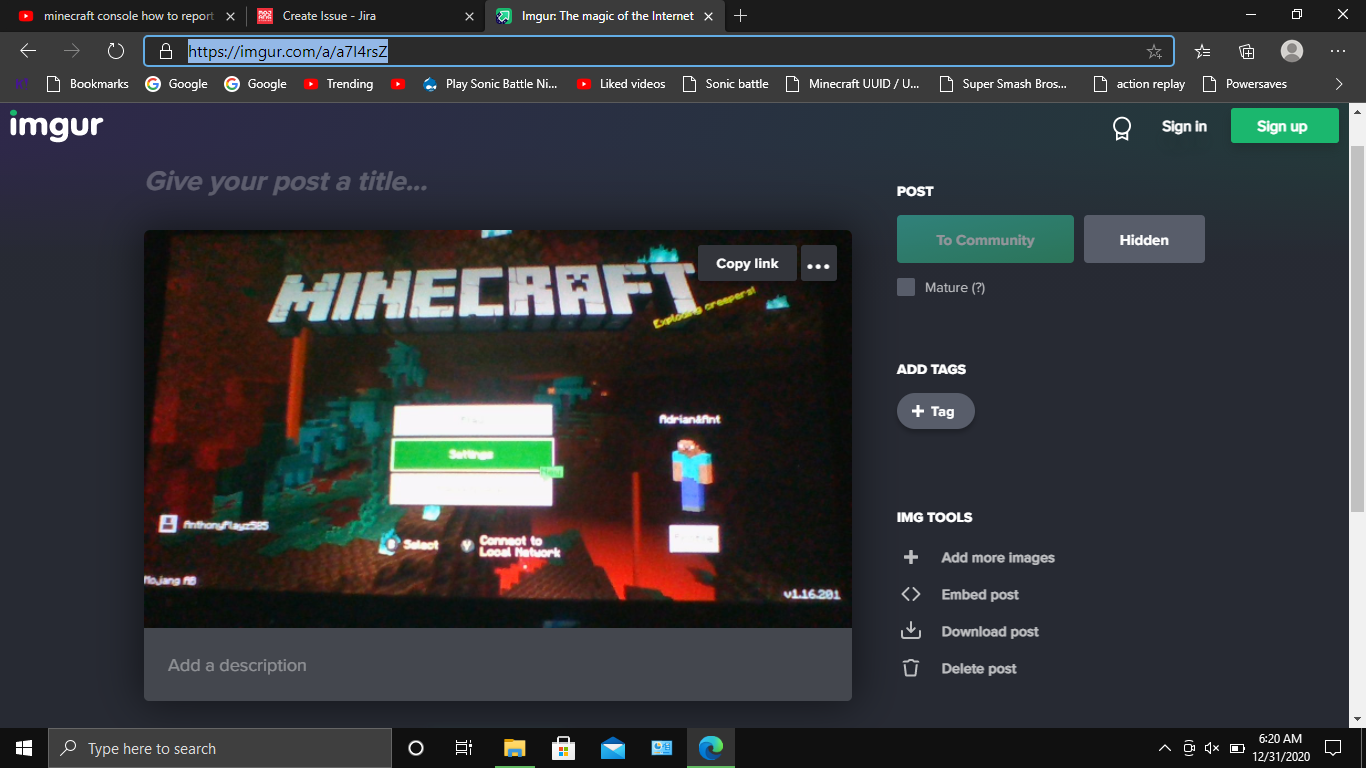This screenshot has width=1366, height=768.
Task: Set post visibility to Hidden
Action: (x=1143, y=240)
